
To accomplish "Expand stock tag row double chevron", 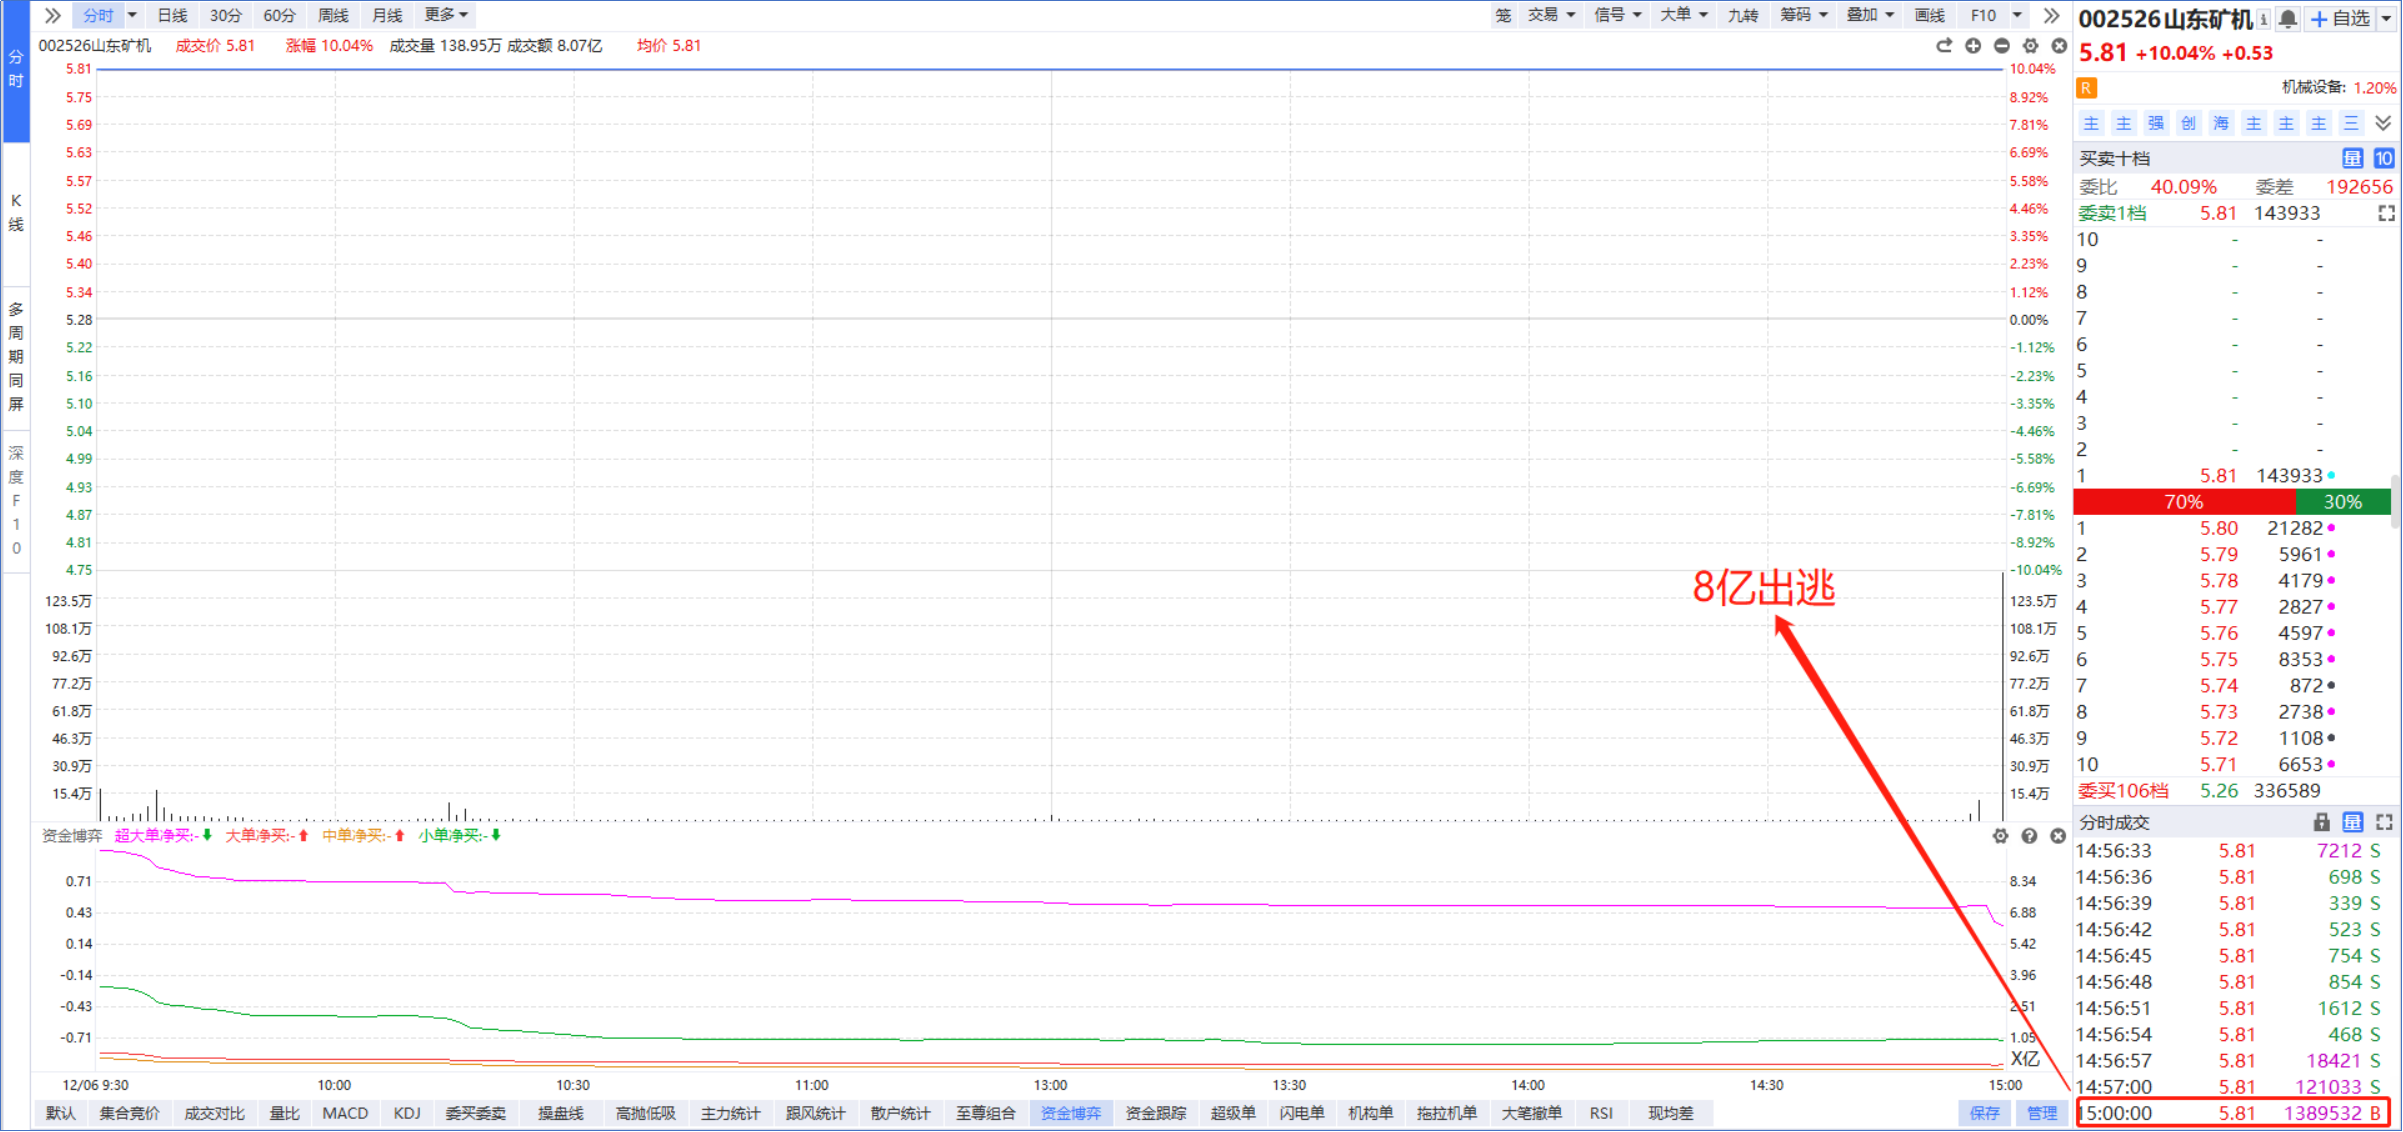I will point(2383,123).
